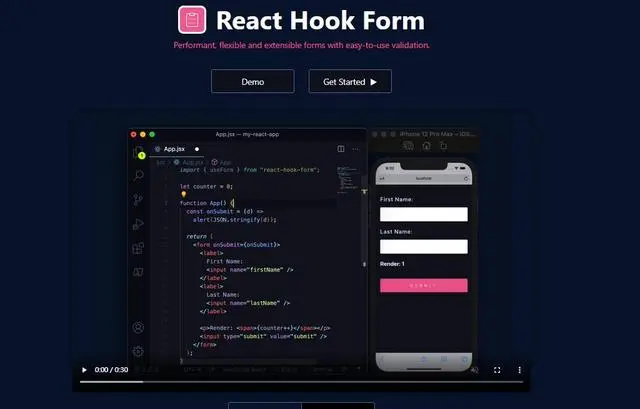This screenshot has width=640, height=409.
Task: Click the Accounts icon in the activity bar
Action: [x=138, y=328]
